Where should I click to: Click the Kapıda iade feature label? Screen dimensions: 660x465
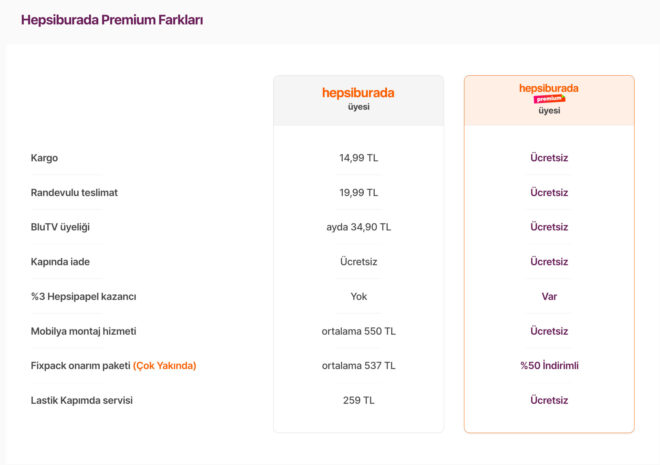pos(62,262)
